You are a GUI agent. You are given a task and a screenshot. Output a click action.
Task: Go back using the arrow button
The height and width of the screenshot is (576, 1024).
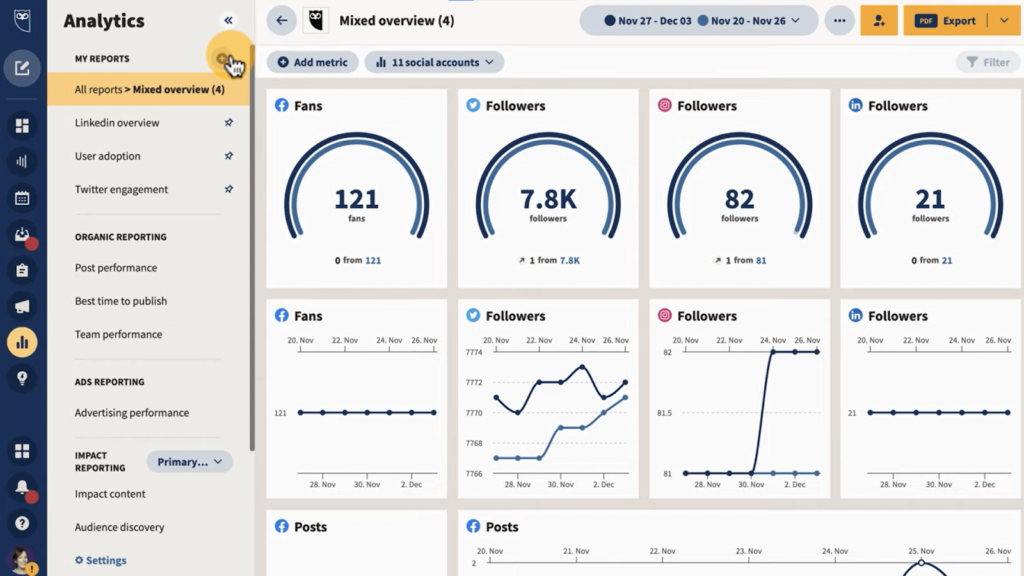click(x=281, y=20)
